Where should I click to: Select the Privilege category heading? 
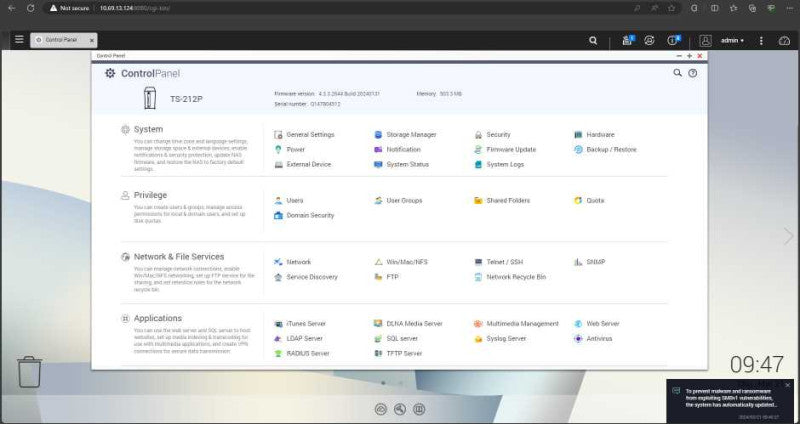click(x=151, y=195)
